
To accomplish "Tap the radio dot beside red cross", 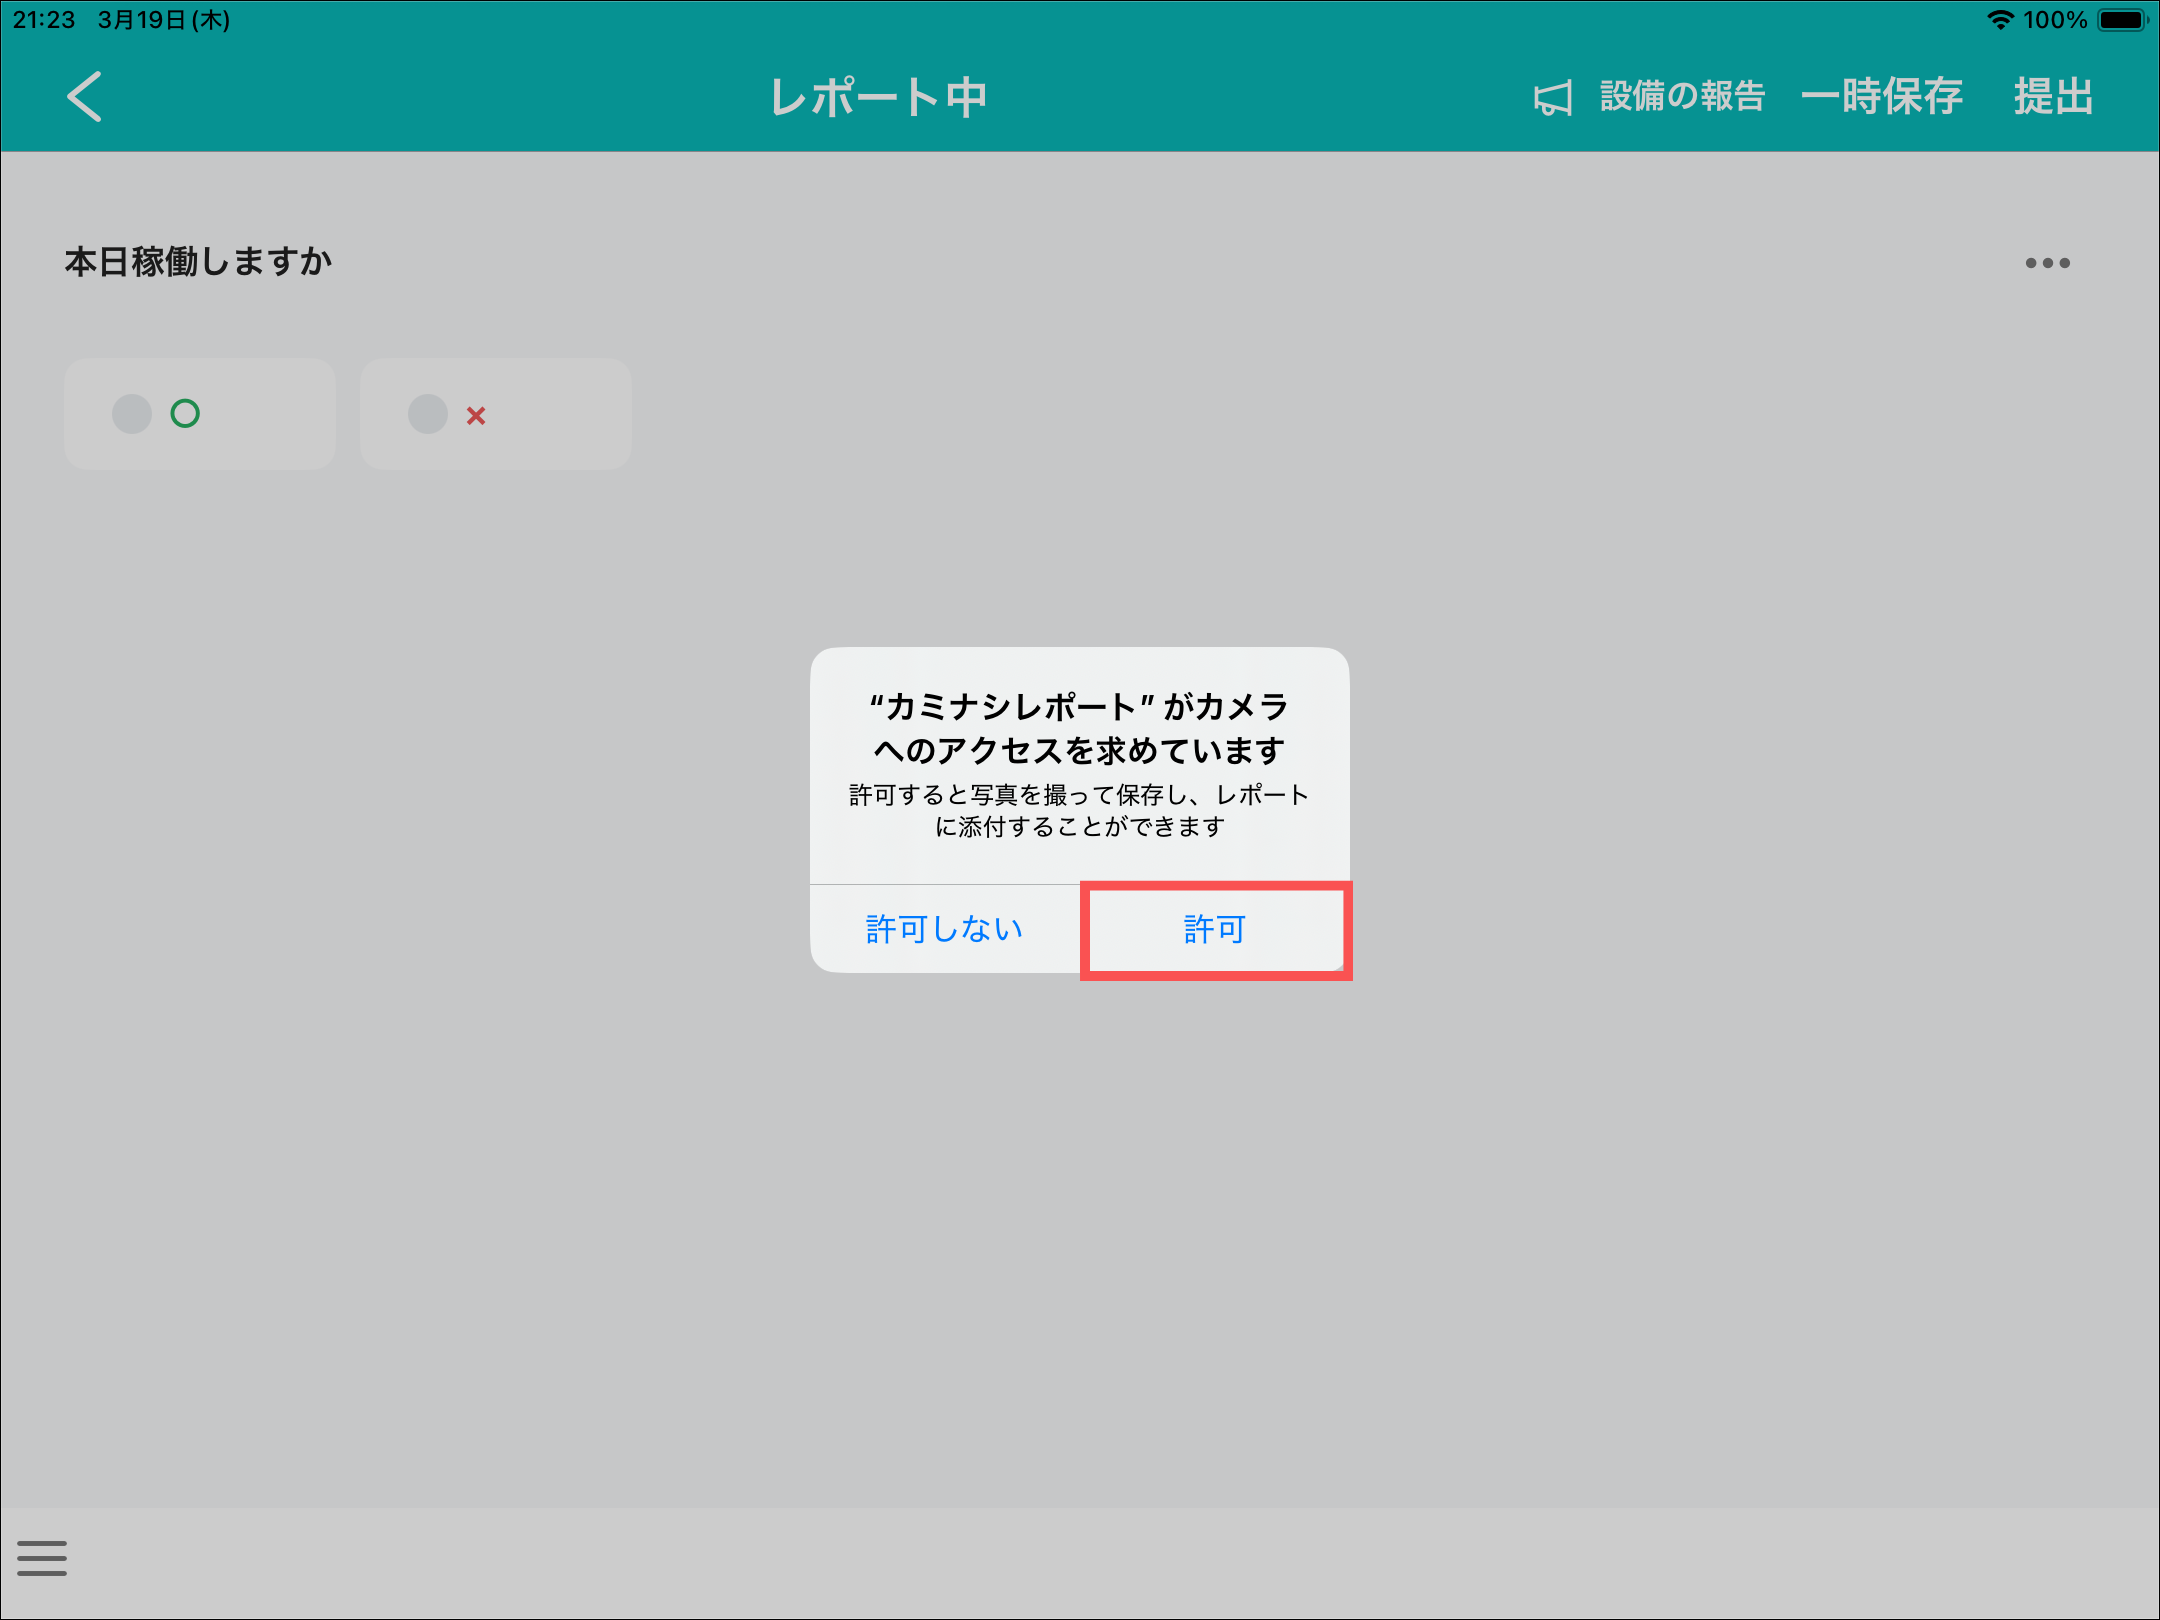I will [x=428, y=413].
